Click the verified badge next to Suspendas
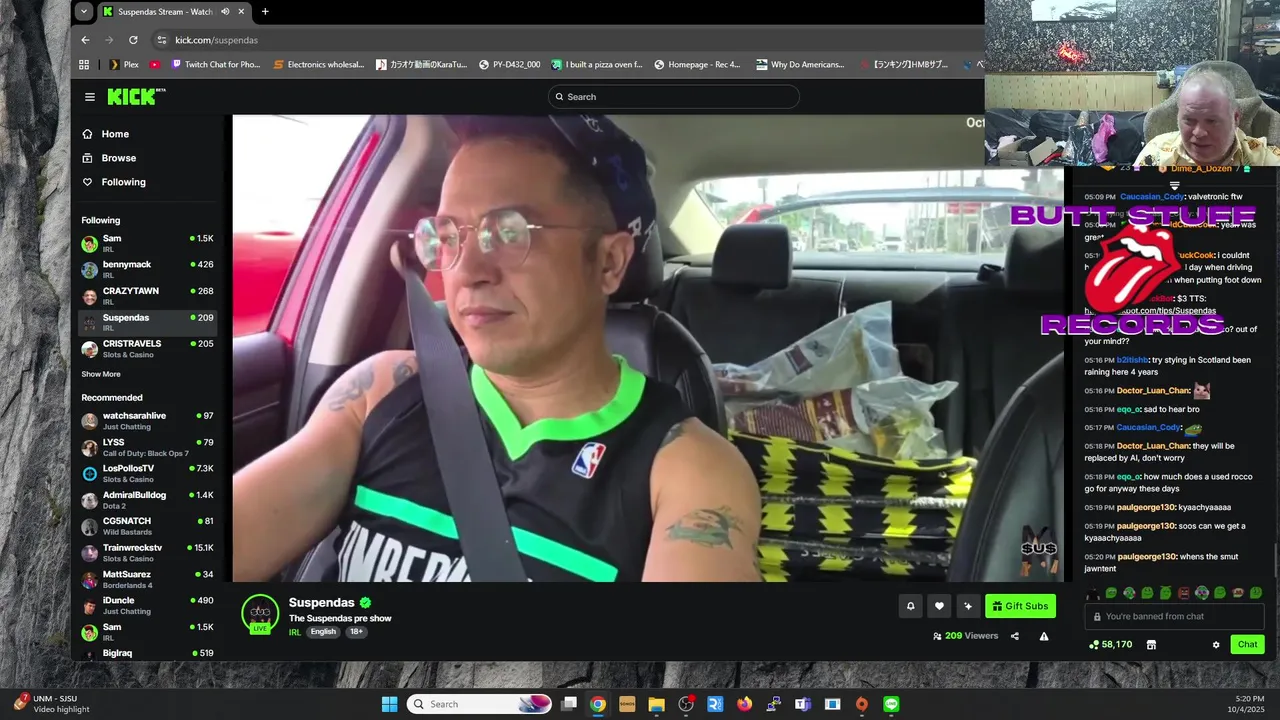Viewport: 1280px width, 720px height. coord(366,603)
